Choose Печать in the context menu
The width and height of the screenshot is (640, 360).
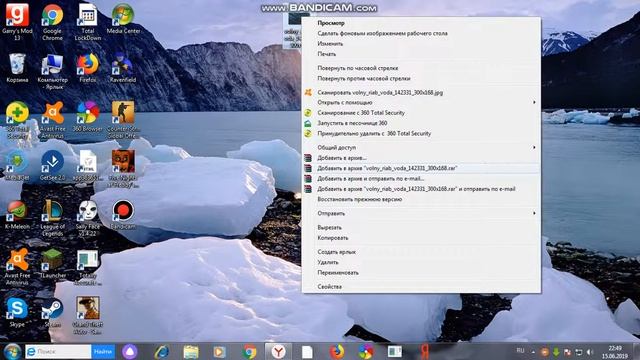pos(421,54)
